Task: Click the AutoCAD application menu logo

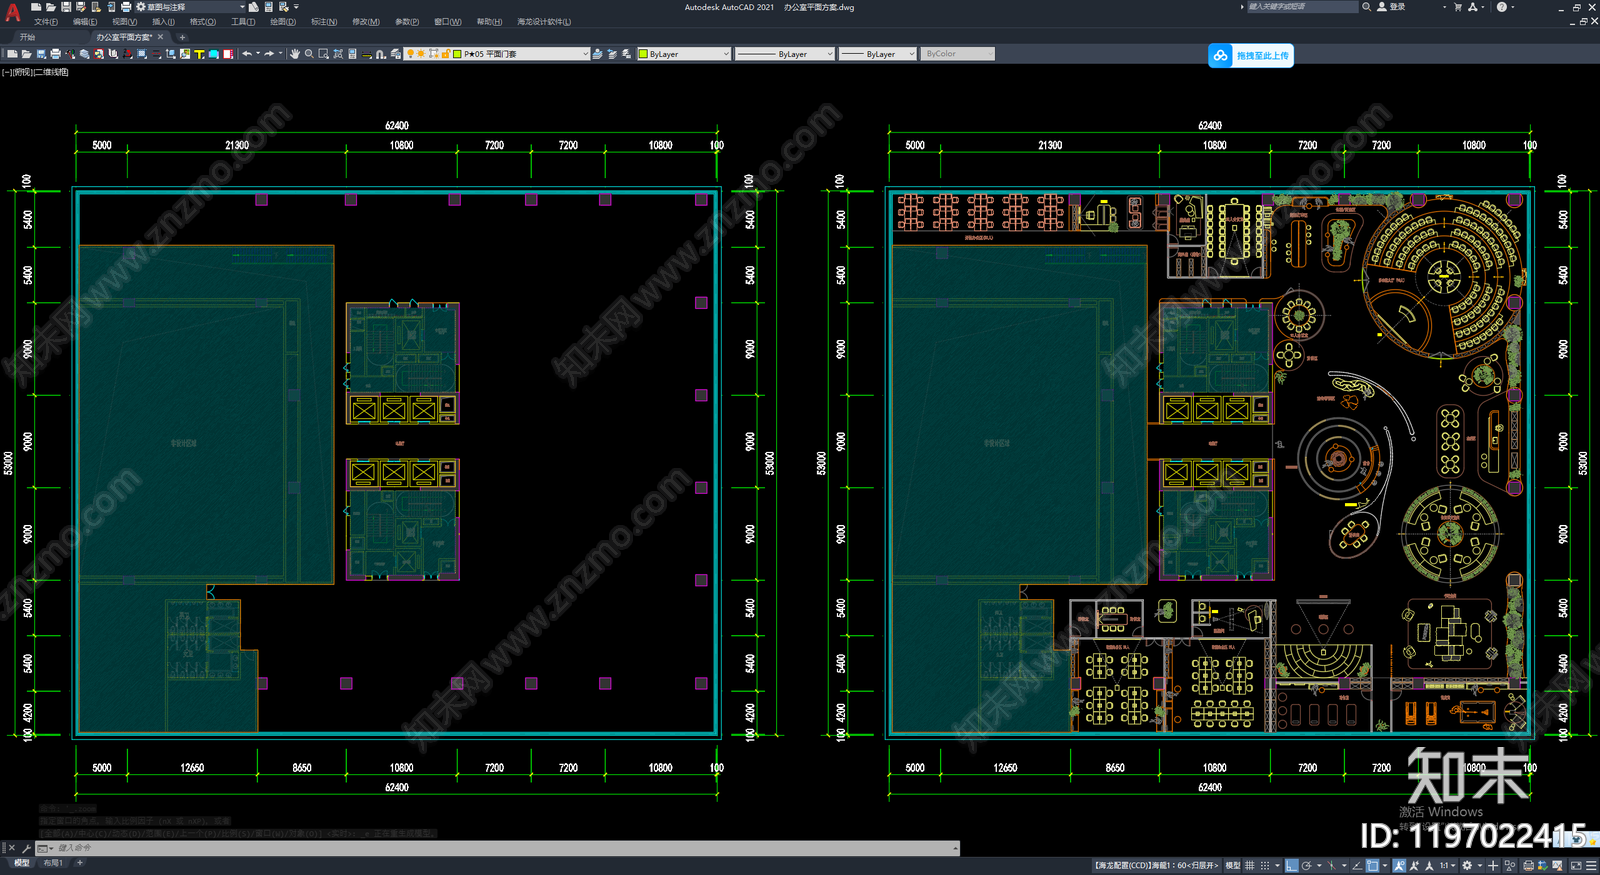Action: (x=12, y=13)
